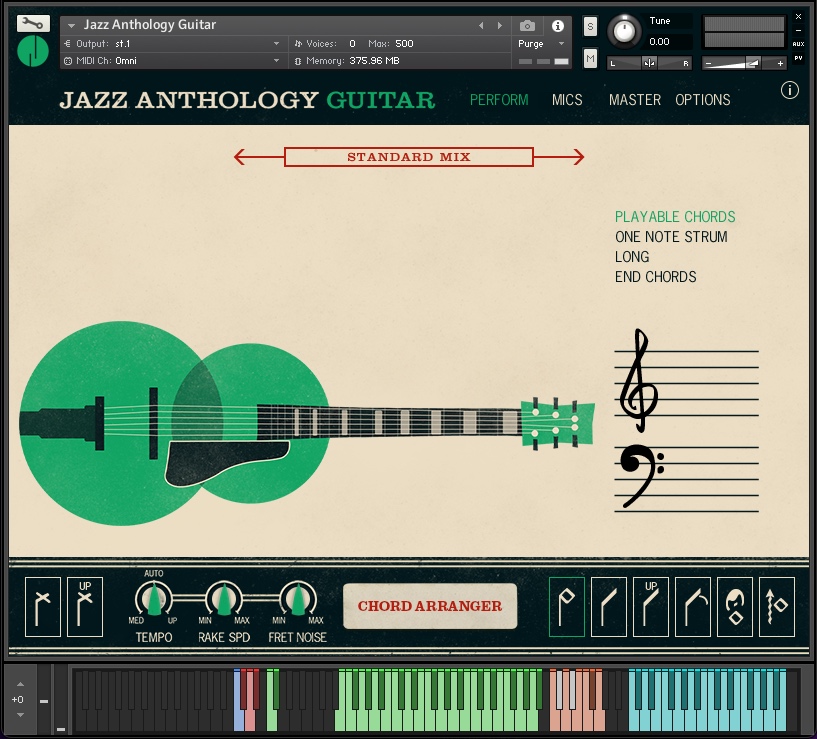
Task: Transpose keyboard octave down arrow
Action: pyautogui.click(x=20, y=715)
